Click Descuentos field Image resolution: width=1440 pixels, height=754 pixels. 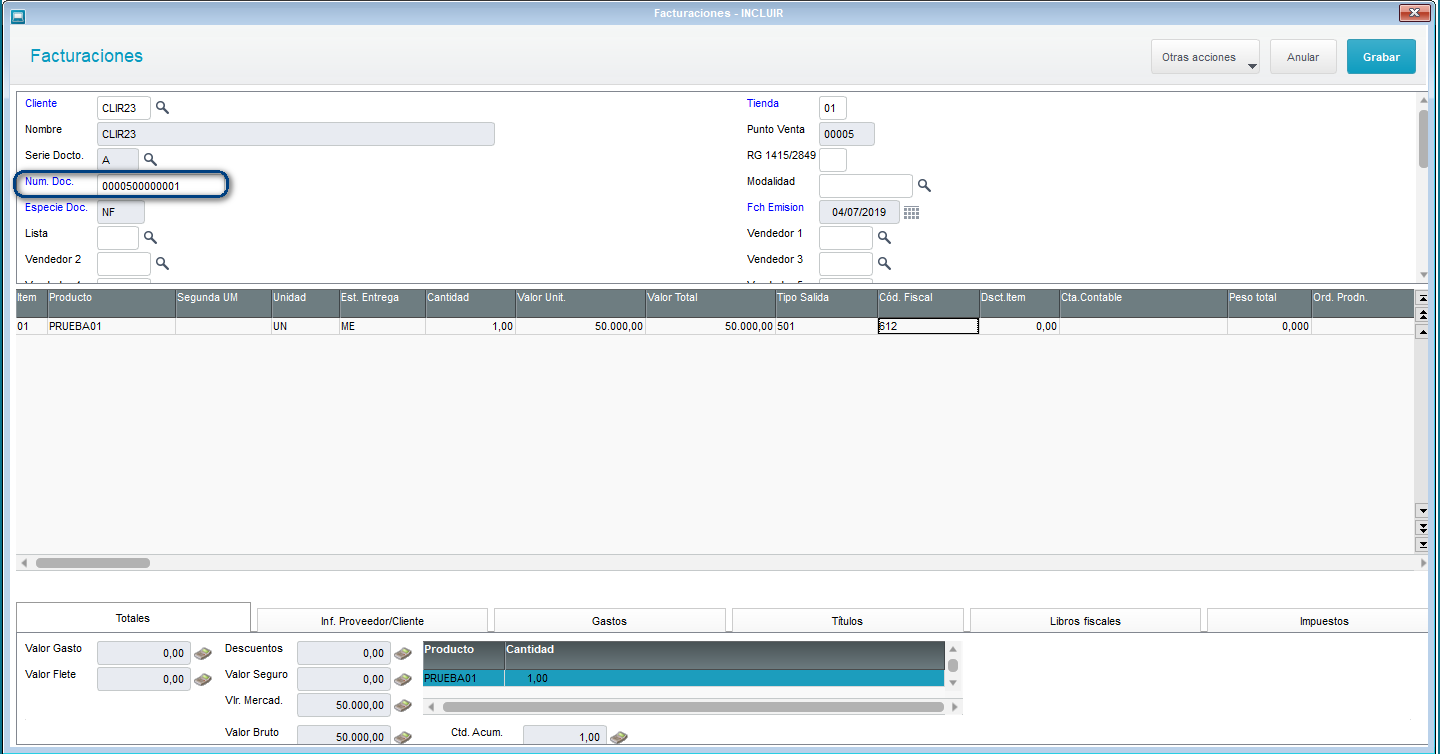coord(343,654)
